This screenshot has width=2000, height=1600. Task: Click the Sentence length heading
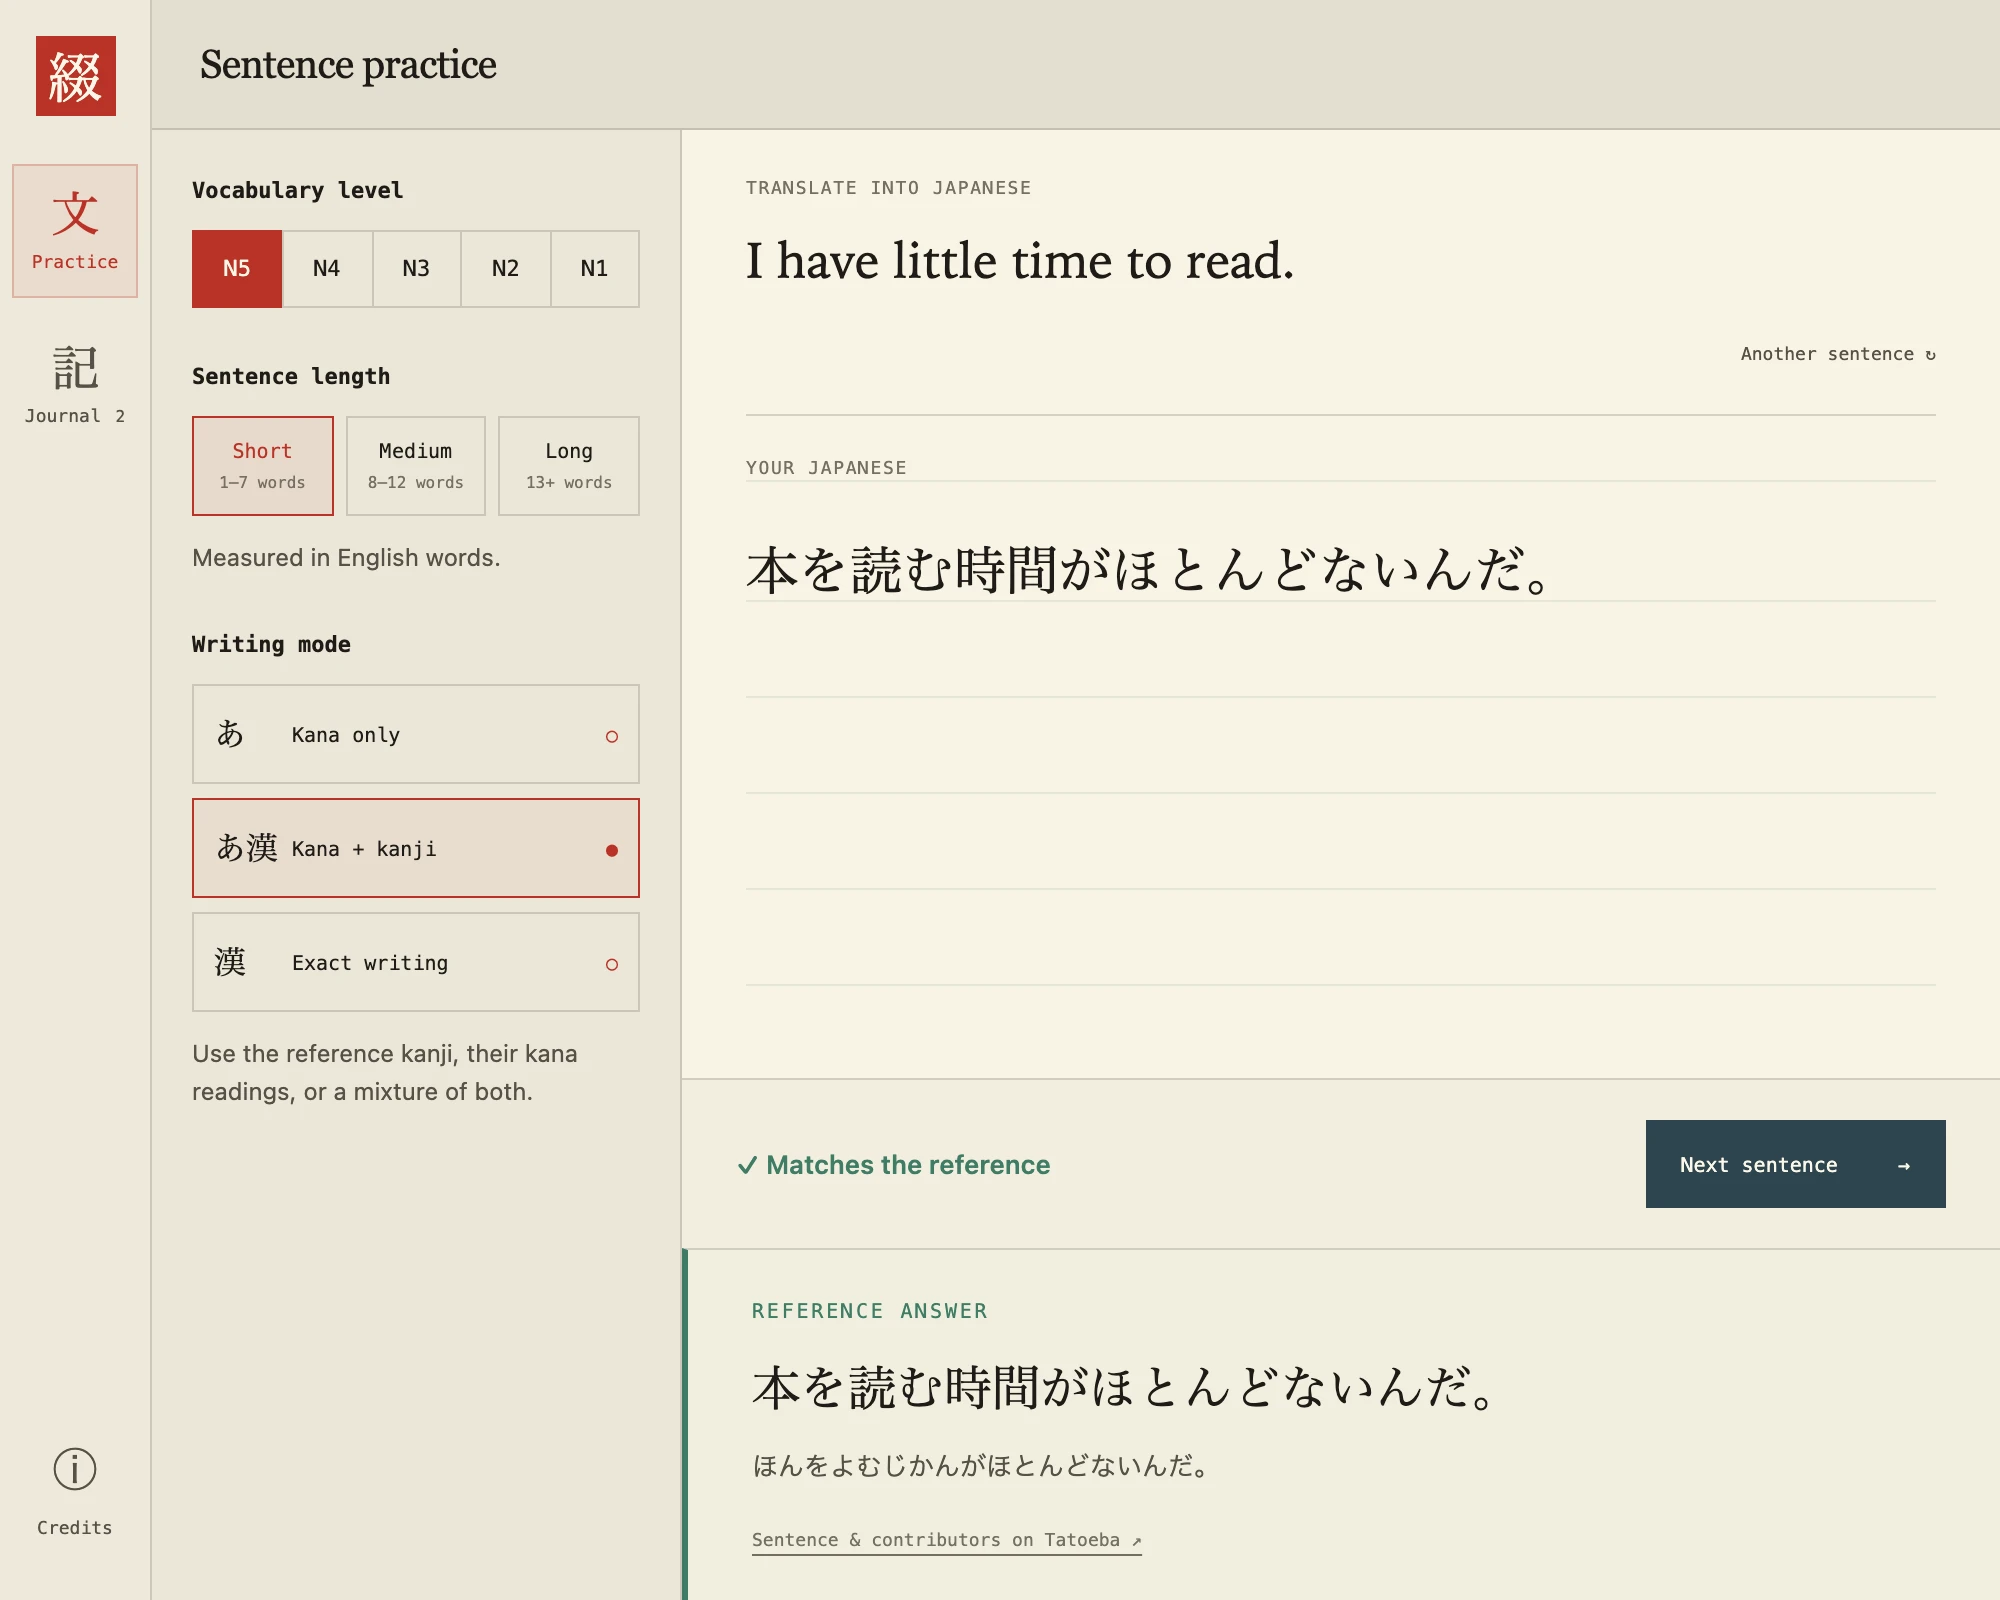(291, 376)
